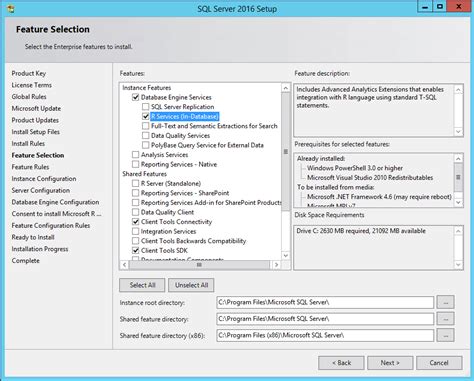474x381 pixels.
Task: Click the features list scroll up arrow
Action: [286, 88]
